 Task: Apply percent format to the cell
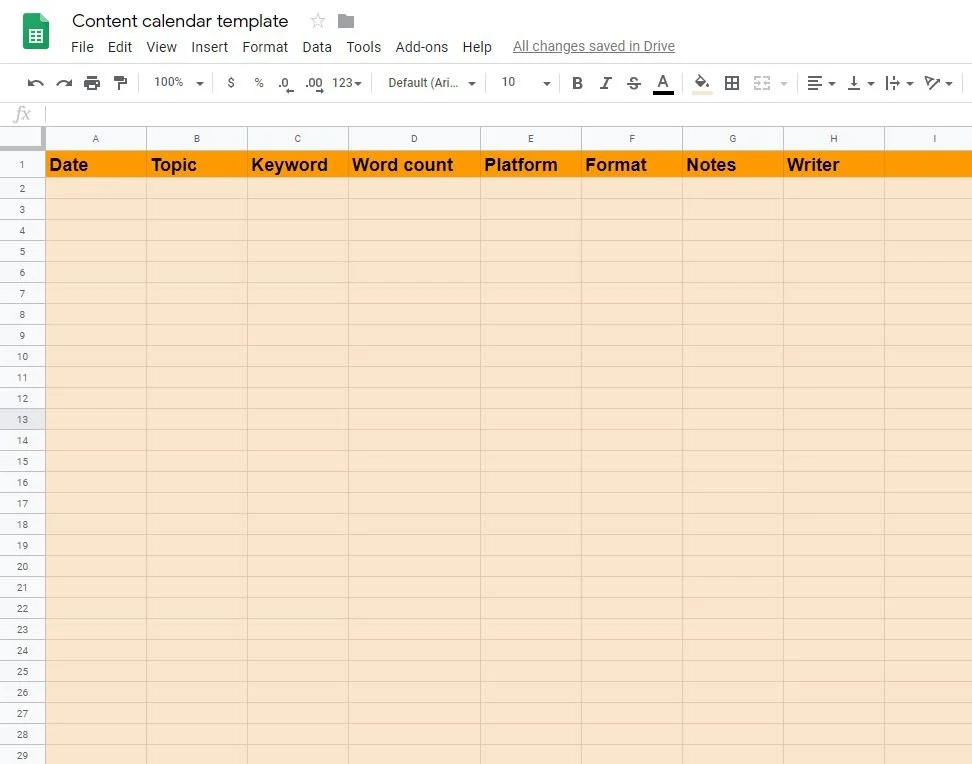[x=259, y=83]
